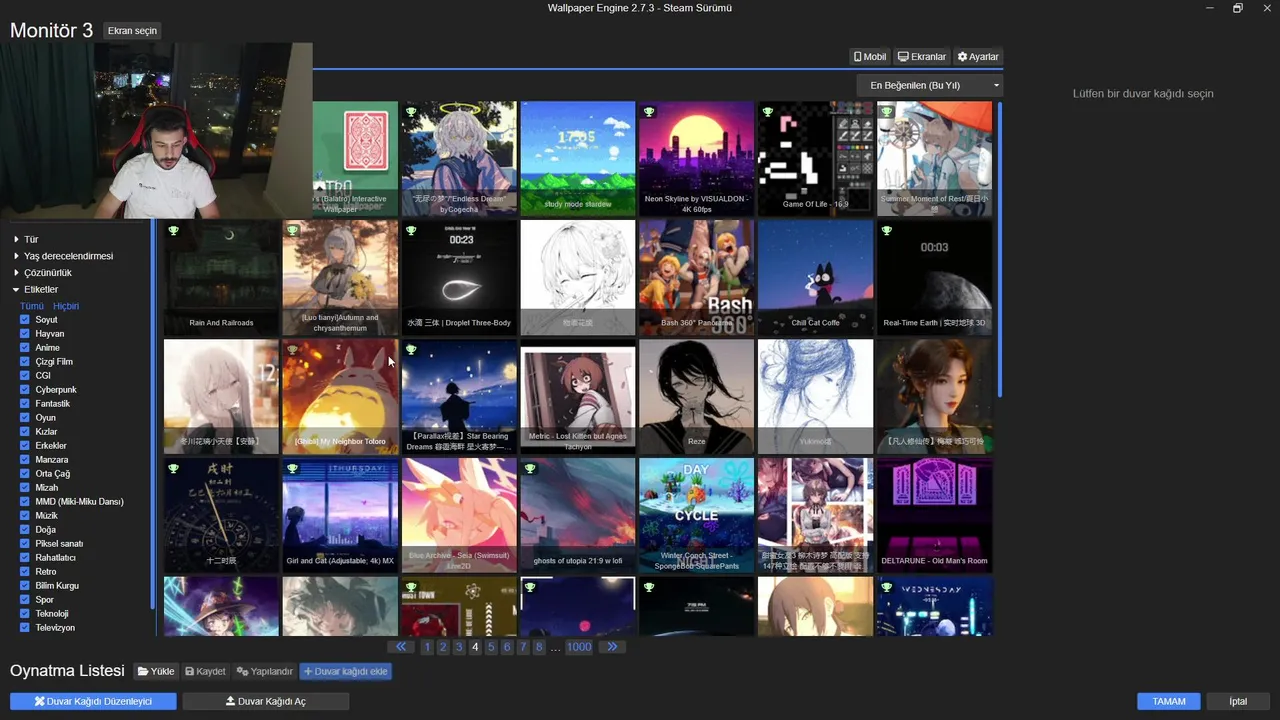Viewport: 1280px width, 720px height.
Task: Go to page 1
Action: coord(427,647)
